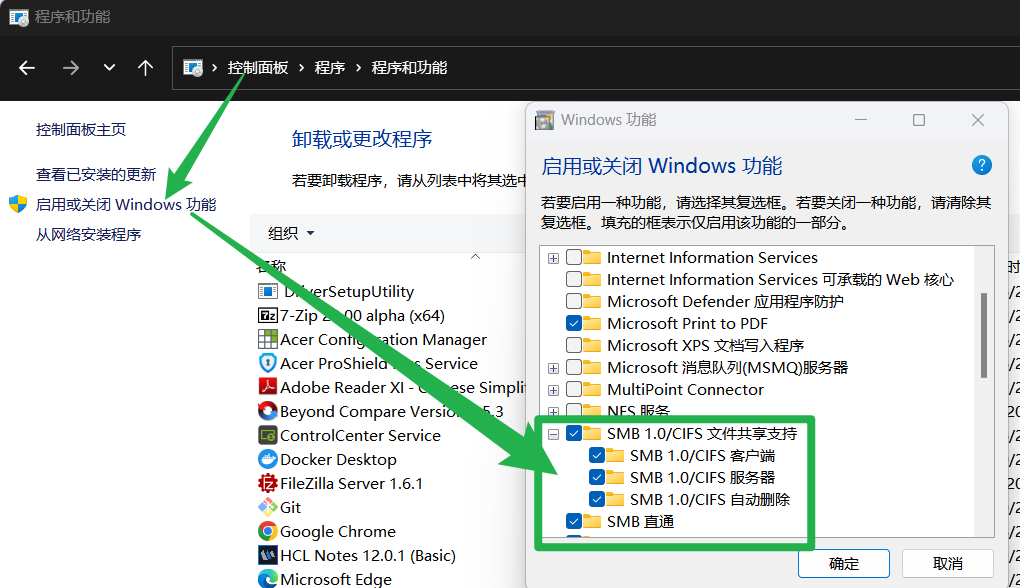Select Microsoft Edge icon
This screenshot has width=1020, height=588.
[x=267, y=578]
